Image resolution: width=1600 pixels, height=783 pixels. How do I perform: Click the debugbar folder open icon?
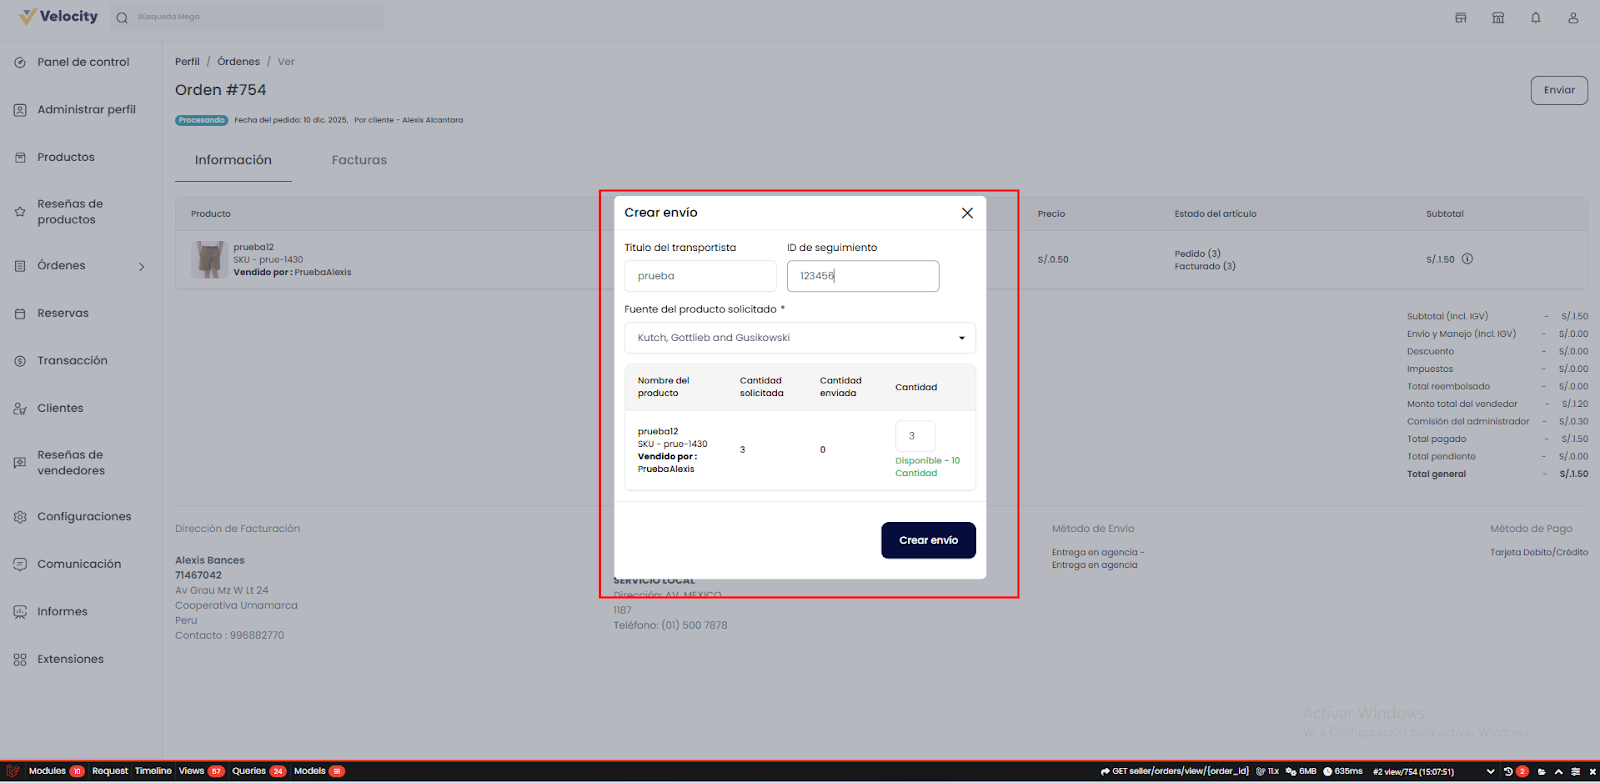(1541, 771)
